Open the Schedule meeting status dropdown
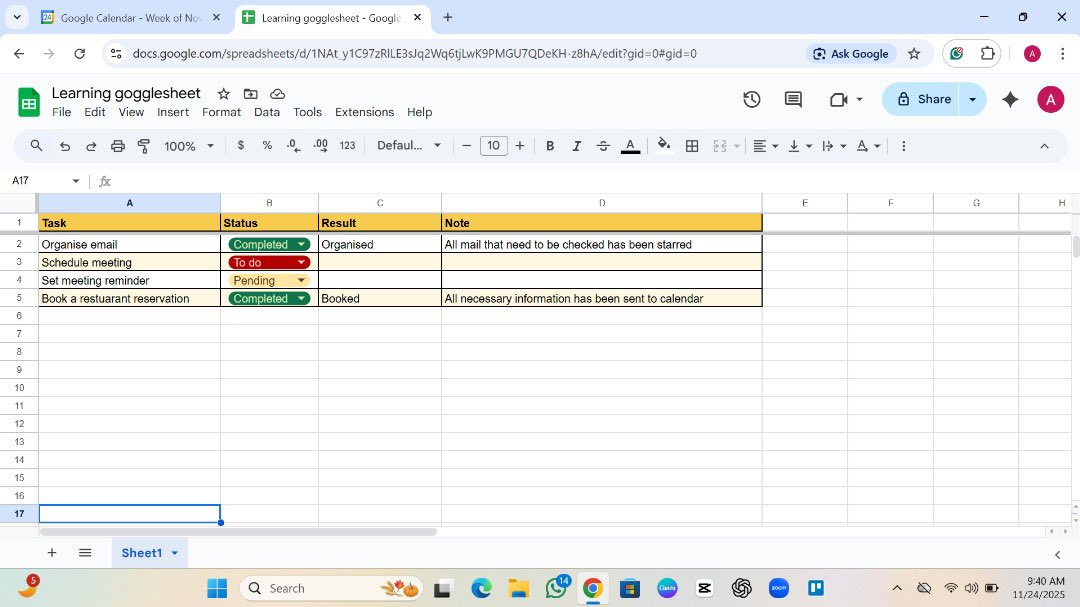Screen dimensions: 1080x607 [301, 262]
